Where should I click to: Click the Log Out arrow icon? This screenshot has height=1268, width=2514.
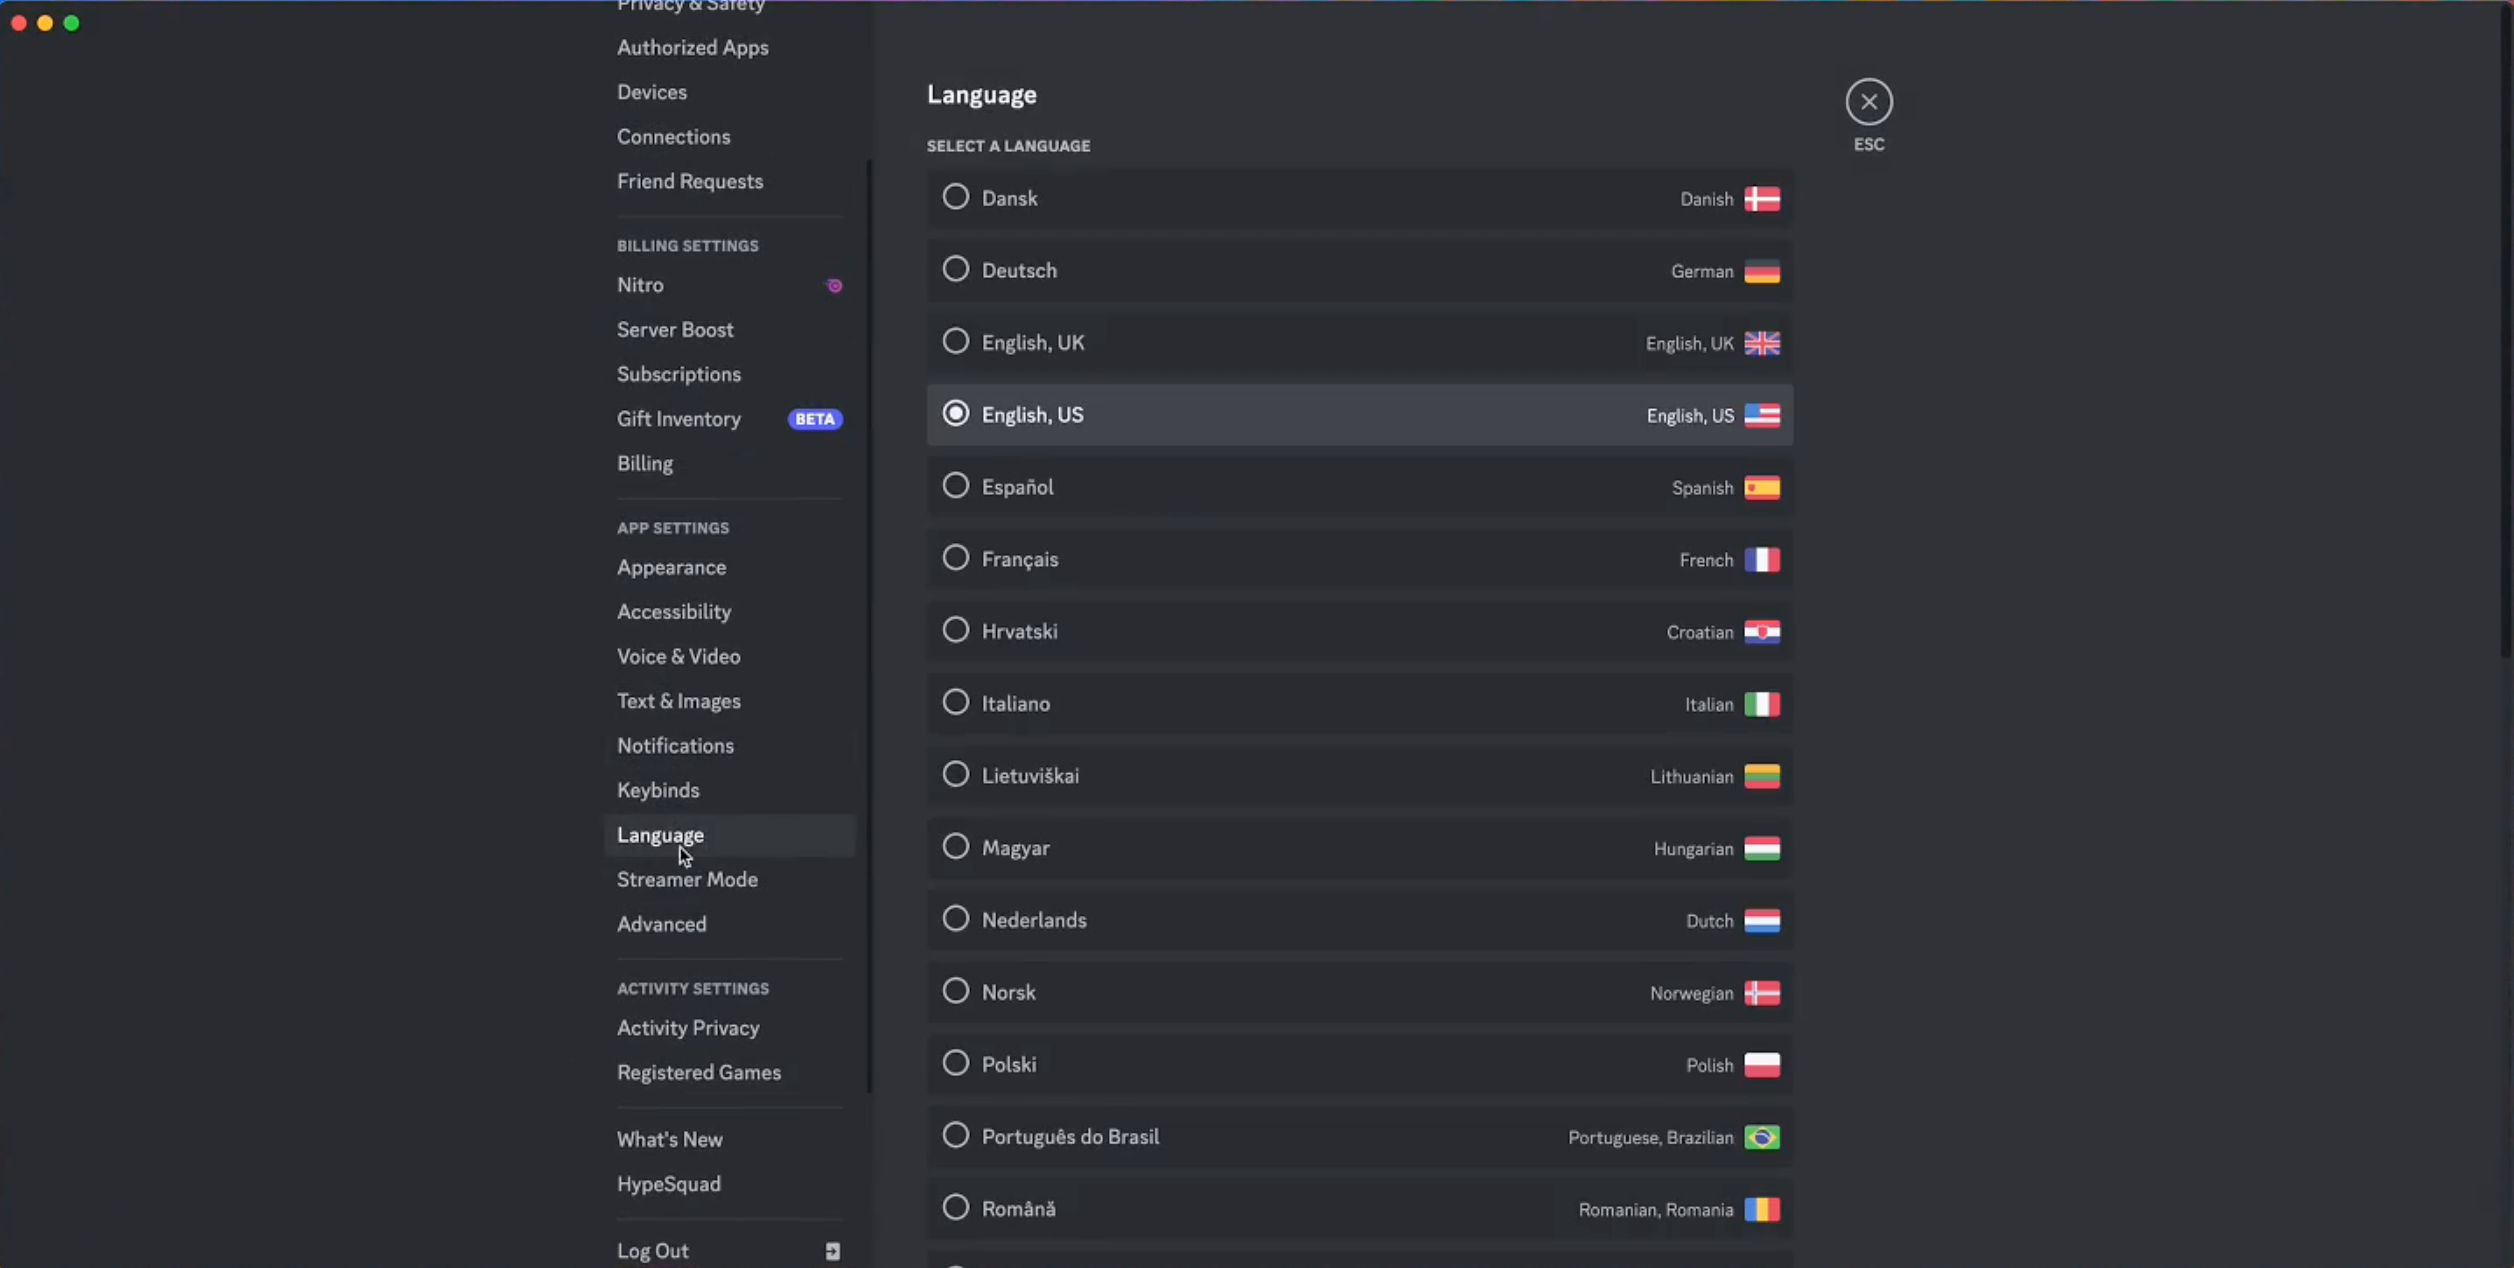coord(832,1251)
